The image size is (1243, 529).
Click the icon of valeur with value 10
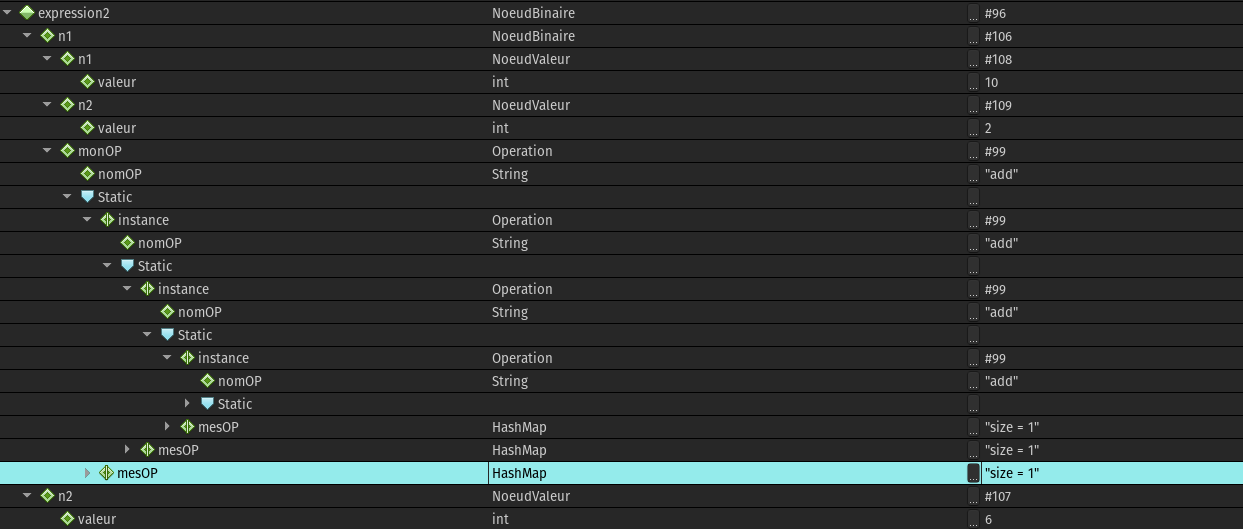point(87,82)
